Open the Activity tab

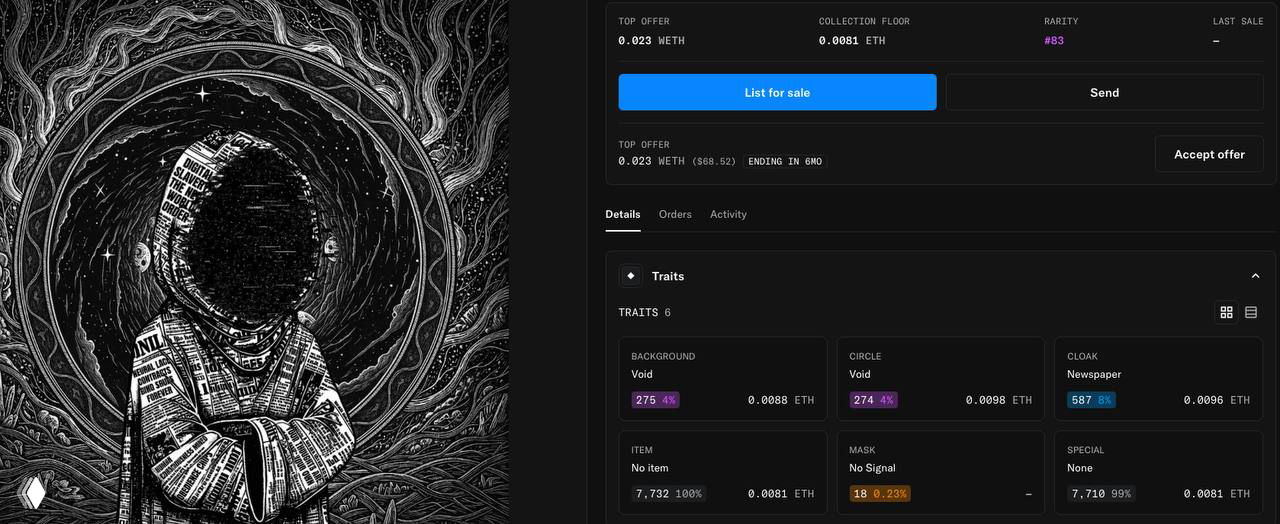(728, 214)
